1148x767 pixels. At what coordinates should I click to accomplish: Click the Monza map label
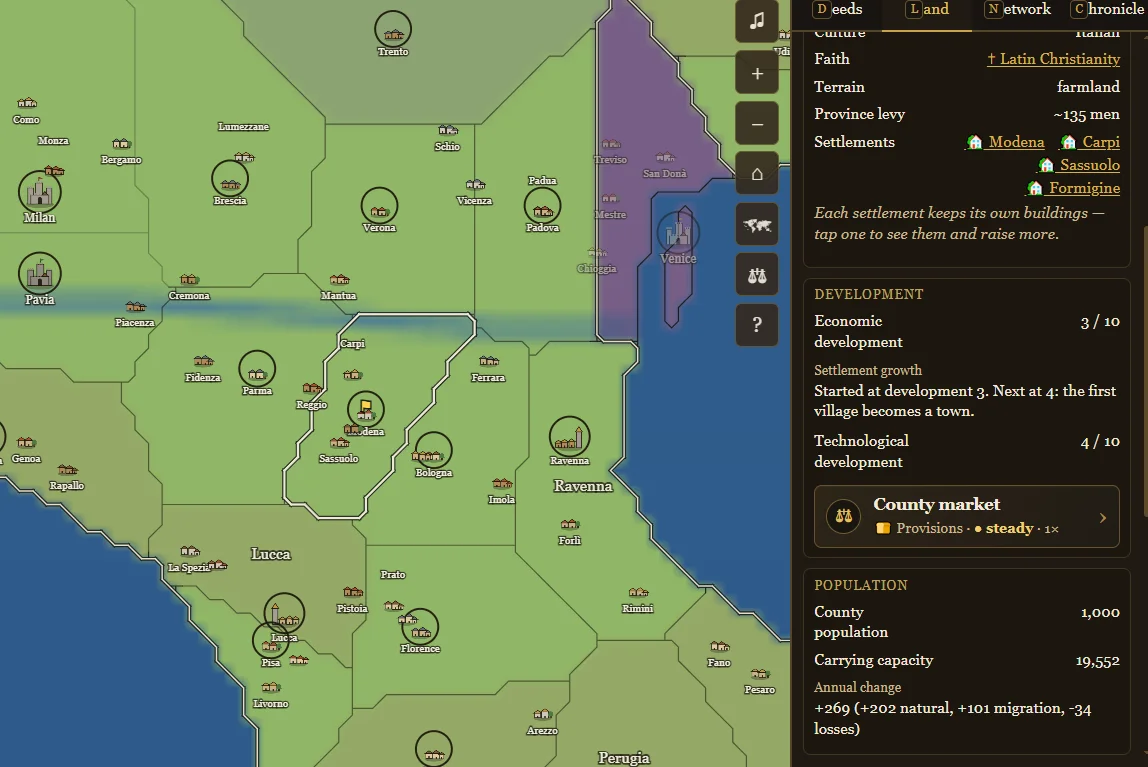pyautogui.click(x=53, y=141)
